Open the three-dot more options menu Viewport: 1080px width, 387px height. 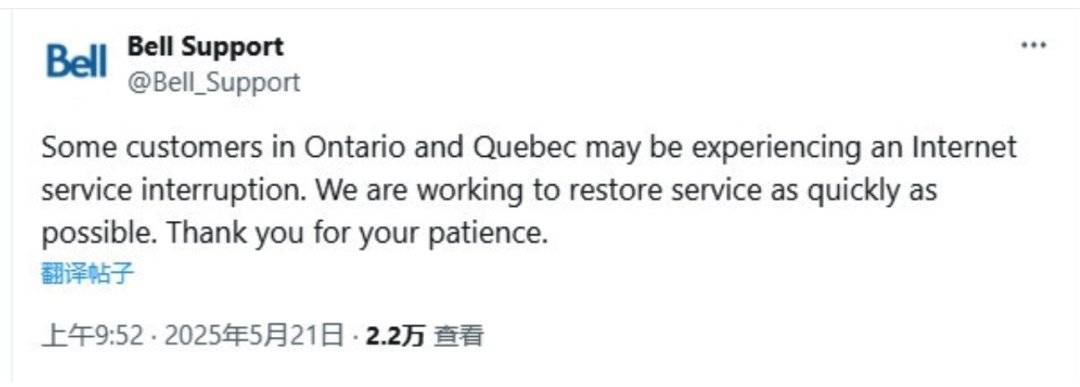(x=1033, y=45)
